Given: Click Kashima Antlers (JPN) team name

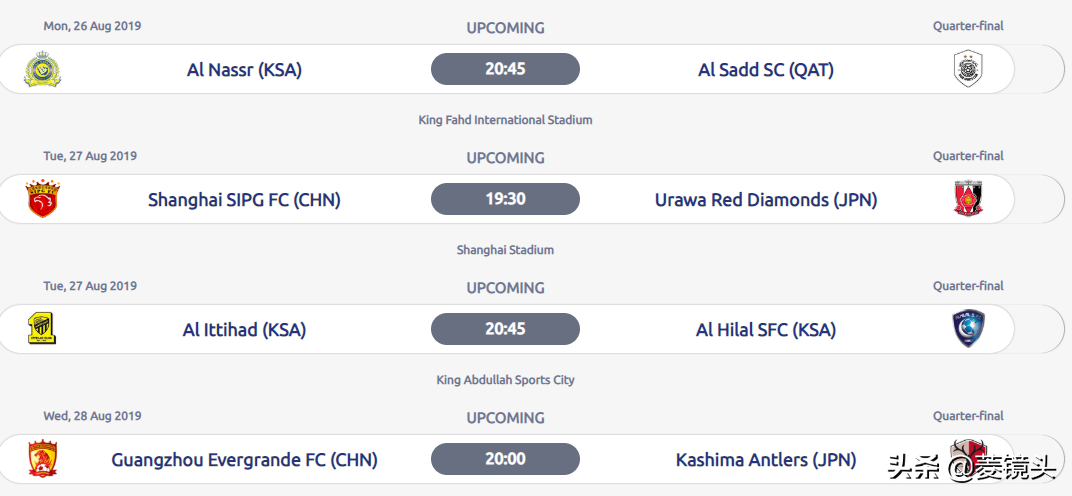Looking at the screenshot, I should tap(765, 460).
